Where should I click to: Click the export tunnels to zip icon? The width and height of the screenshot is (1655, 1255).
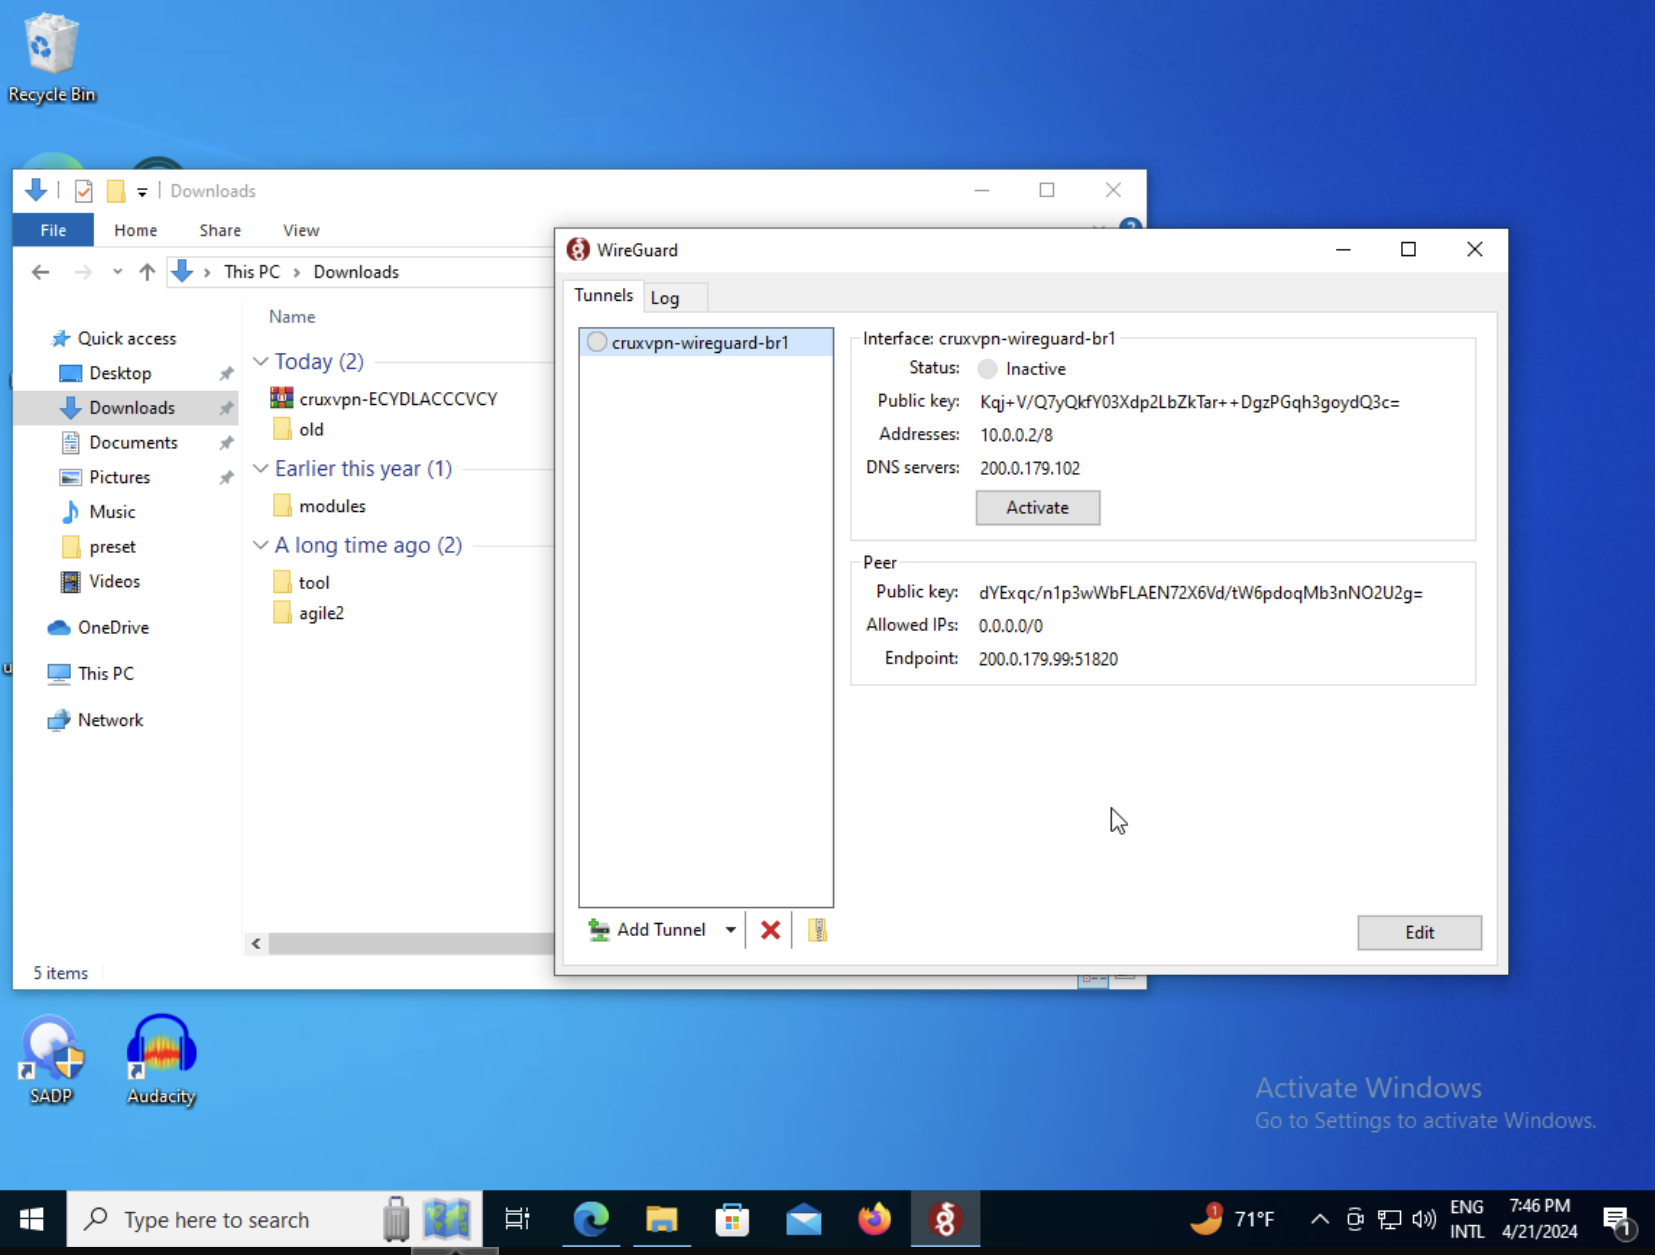click(x=817, y=930)
